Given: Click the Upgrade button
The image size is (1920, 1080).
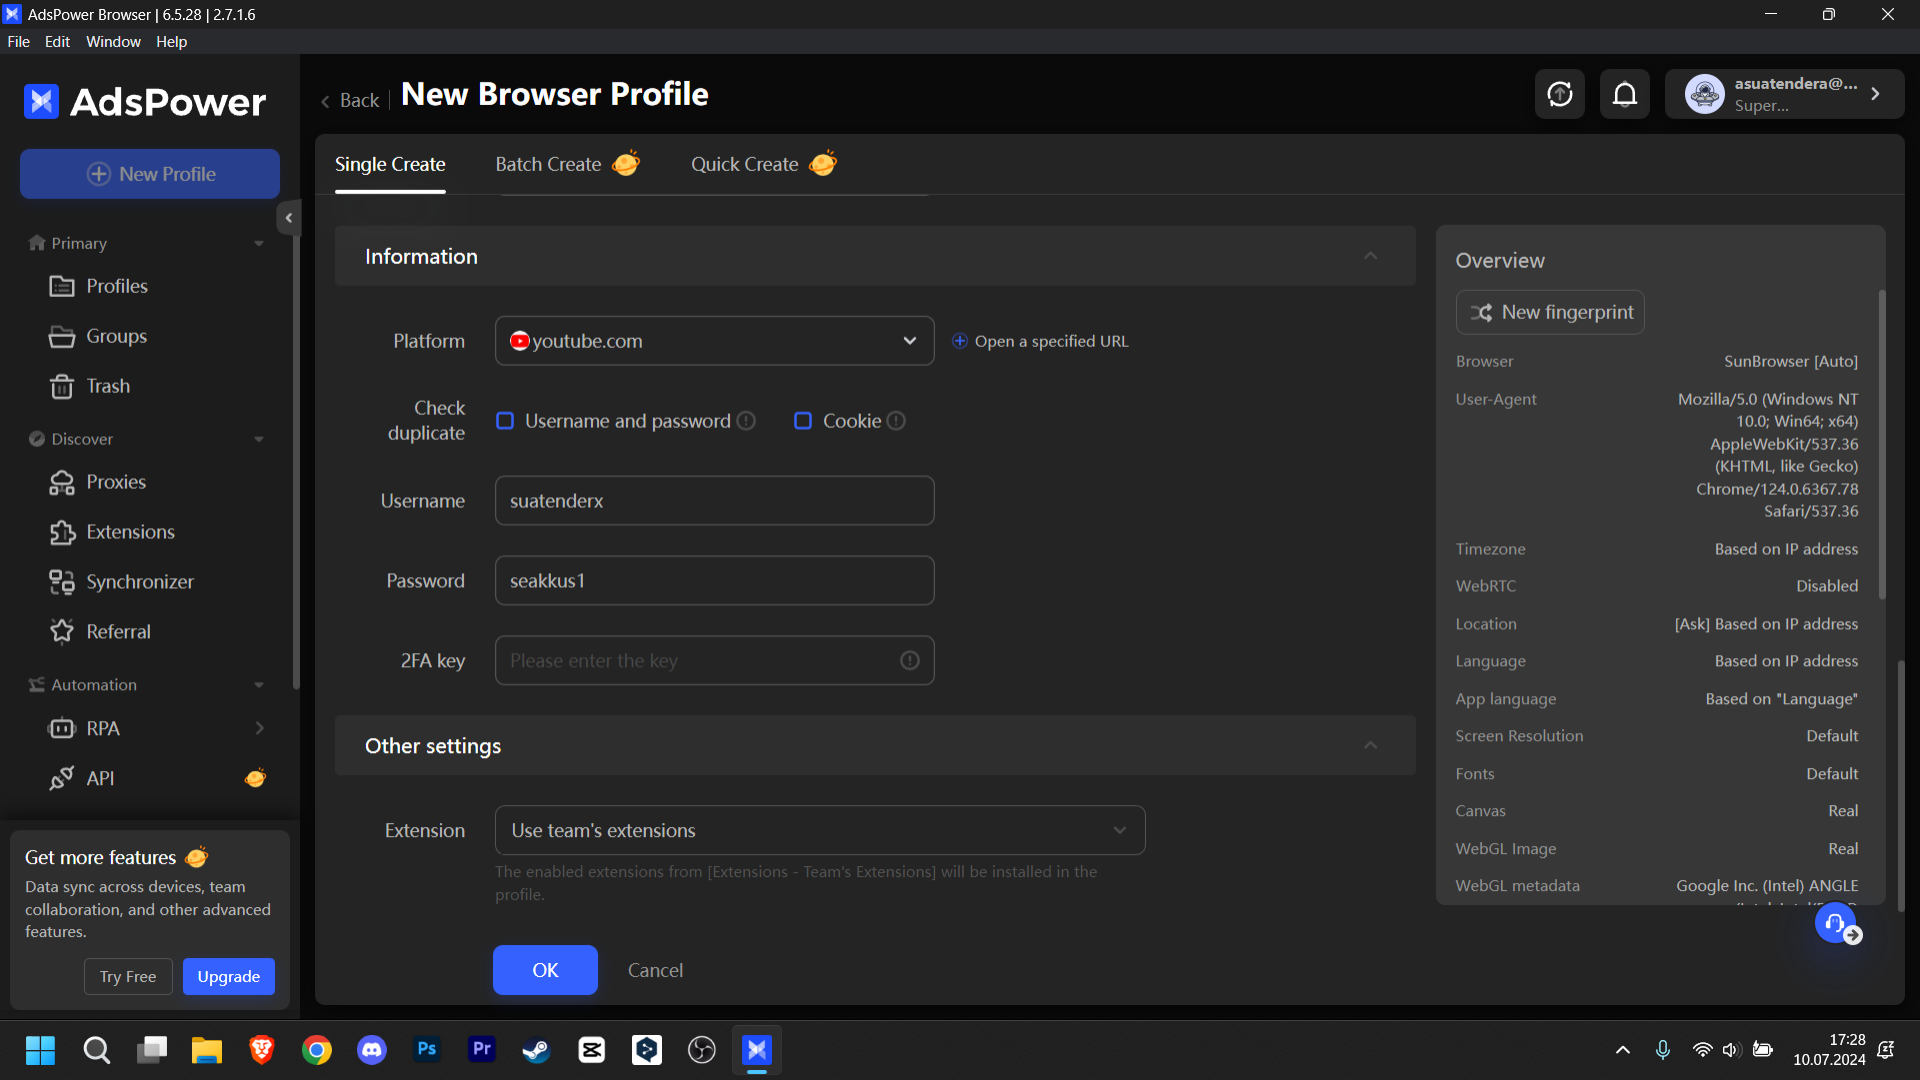Looking at the screenshot, I should click(x=229, y=977).
